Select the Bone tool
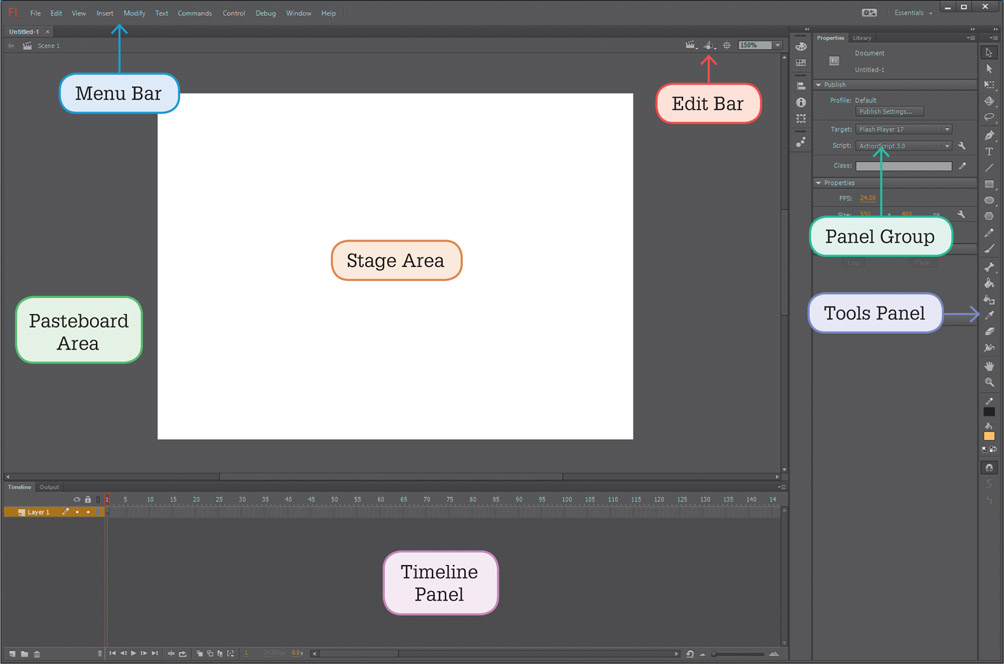The image size is (1004, 664). (x=989, y=266)
